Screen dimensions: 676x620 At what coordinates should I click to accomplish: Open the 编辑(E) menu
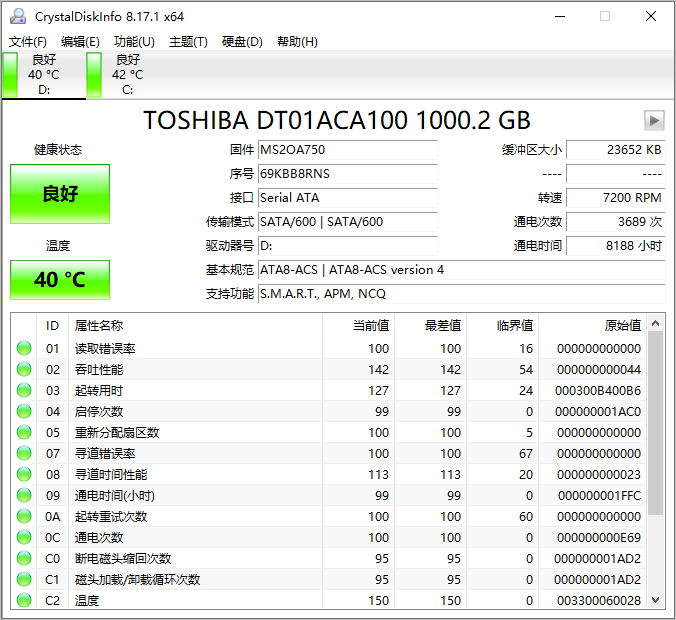[x=80, y=42]
